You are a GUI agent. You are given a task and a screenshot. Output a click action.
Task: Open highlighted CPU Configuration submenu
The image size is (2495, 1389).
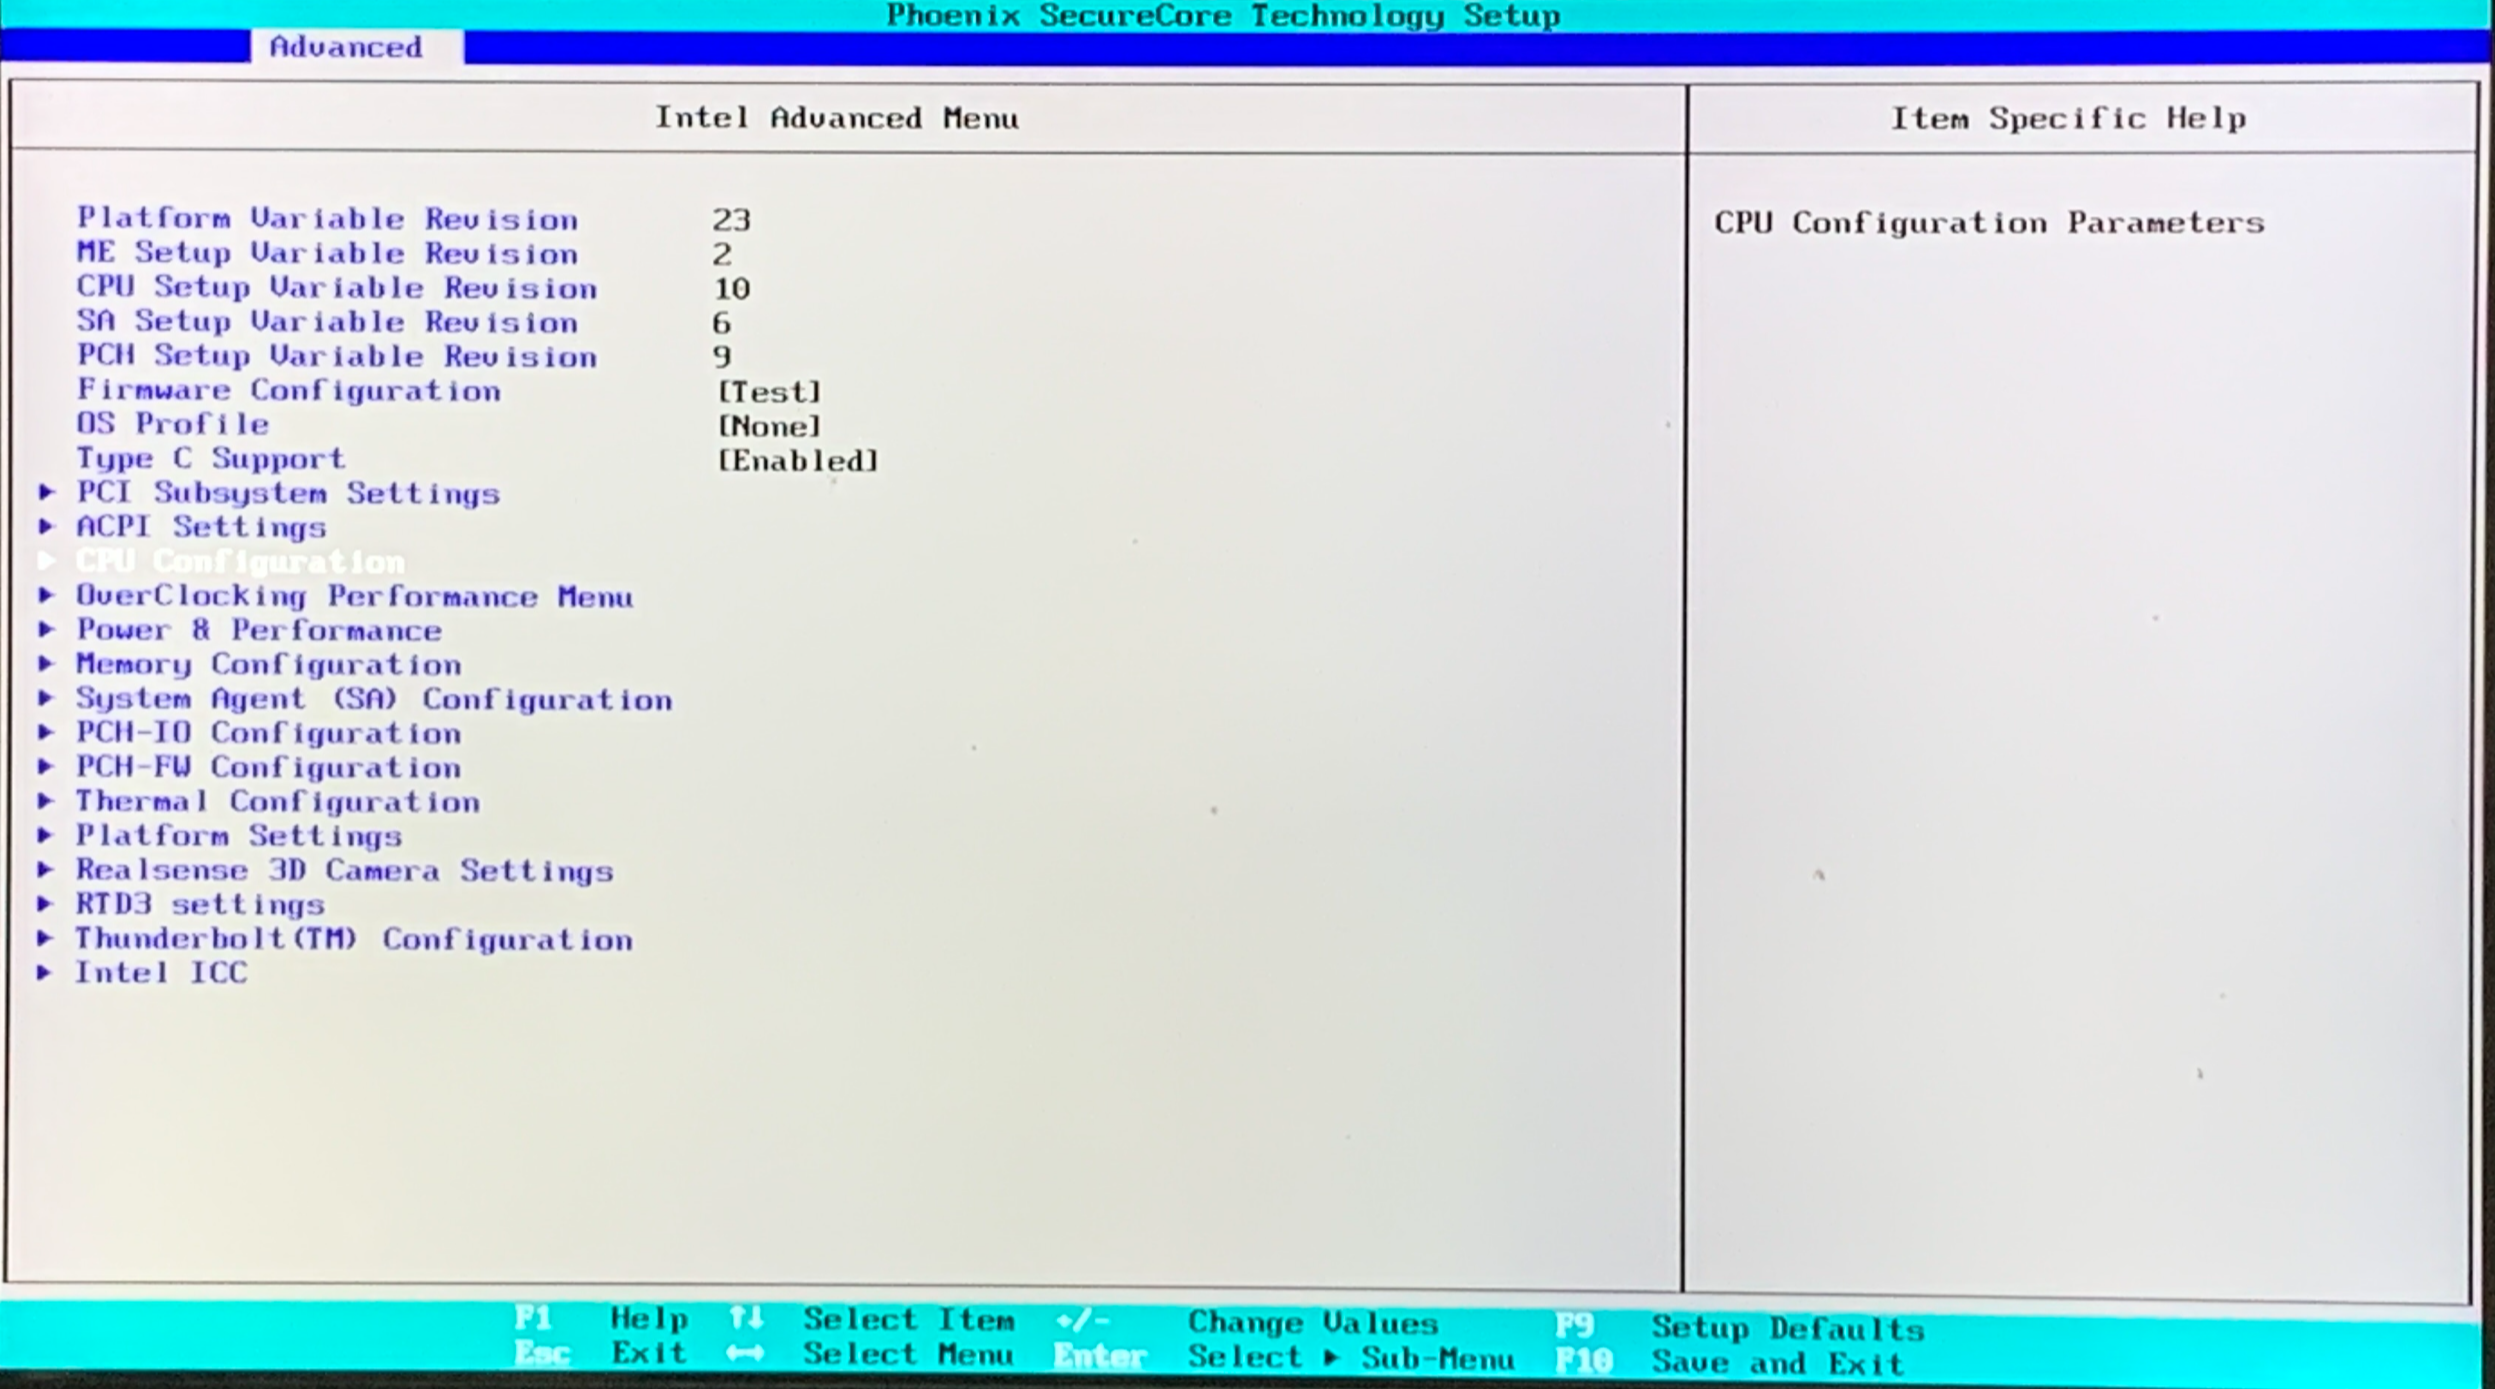click(x=241, y=562)
